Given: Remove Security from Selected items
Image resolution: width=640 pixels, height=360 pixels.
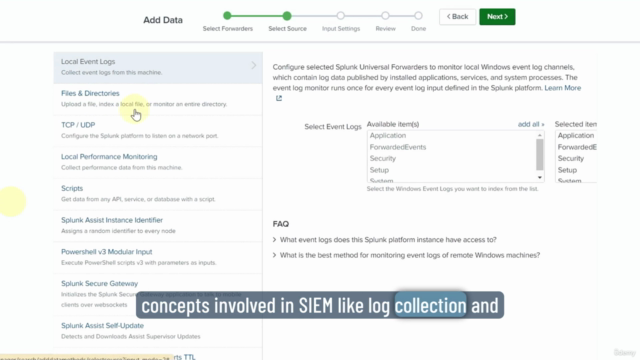Looking at the screenshot, I should (571, 158).
